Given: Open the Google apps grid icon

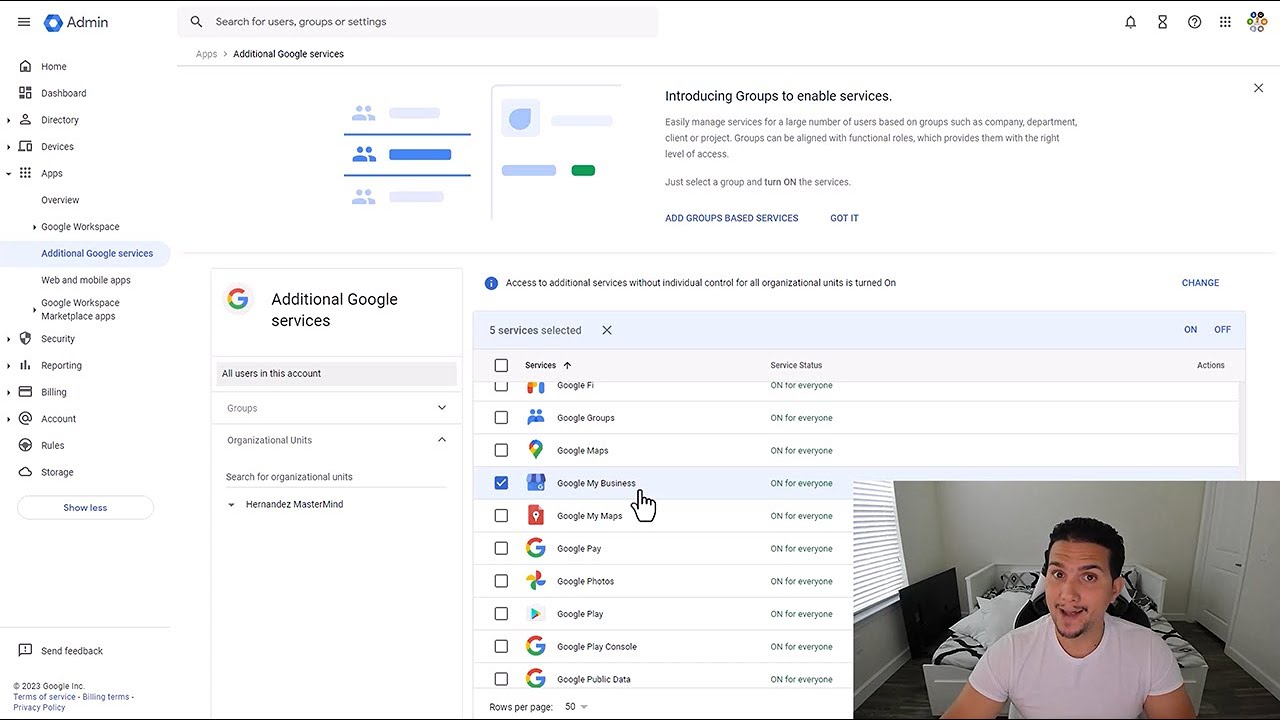Looking at the screenshot, I should pyautogui.click(x=1225, y=21).
